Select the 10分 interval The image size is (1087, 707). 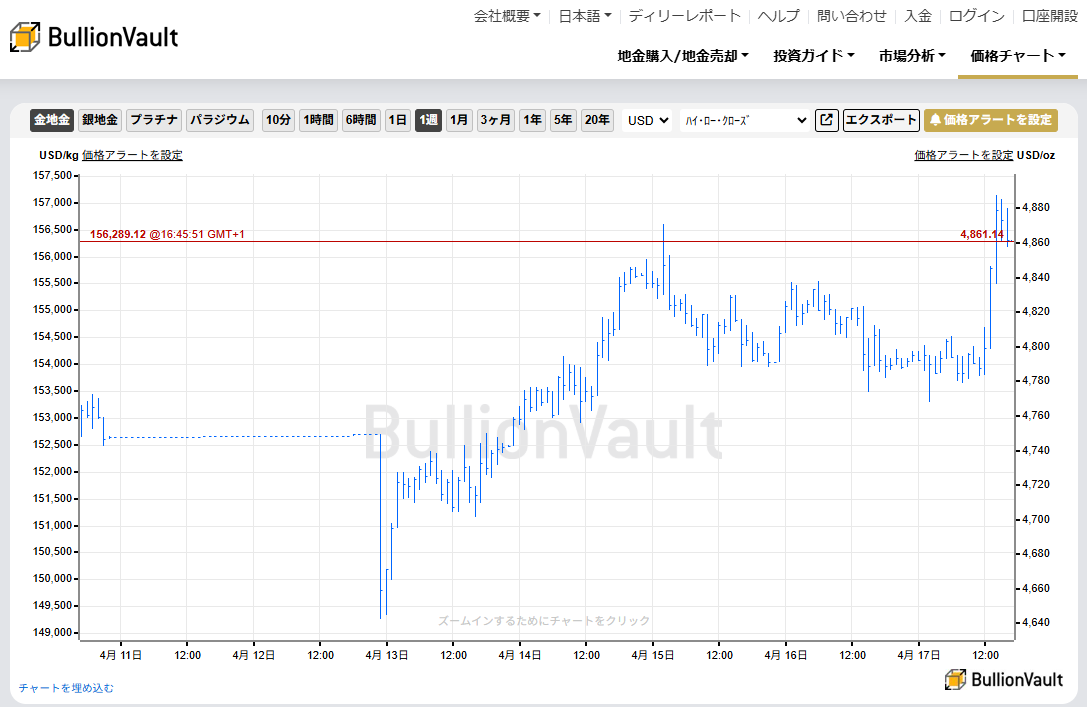(x=277, y=119)
